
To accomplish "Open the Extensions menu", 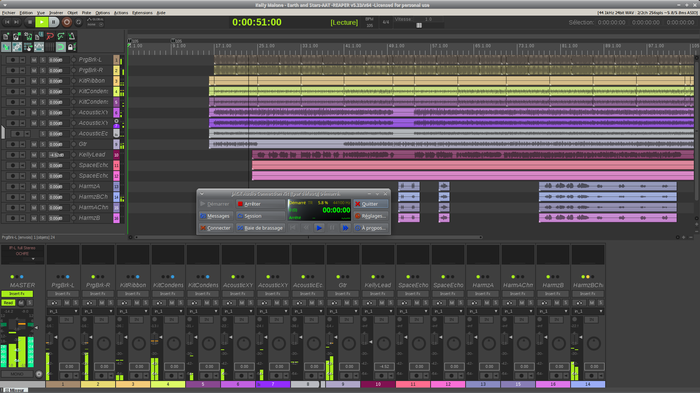I will [x=142, y=13].
